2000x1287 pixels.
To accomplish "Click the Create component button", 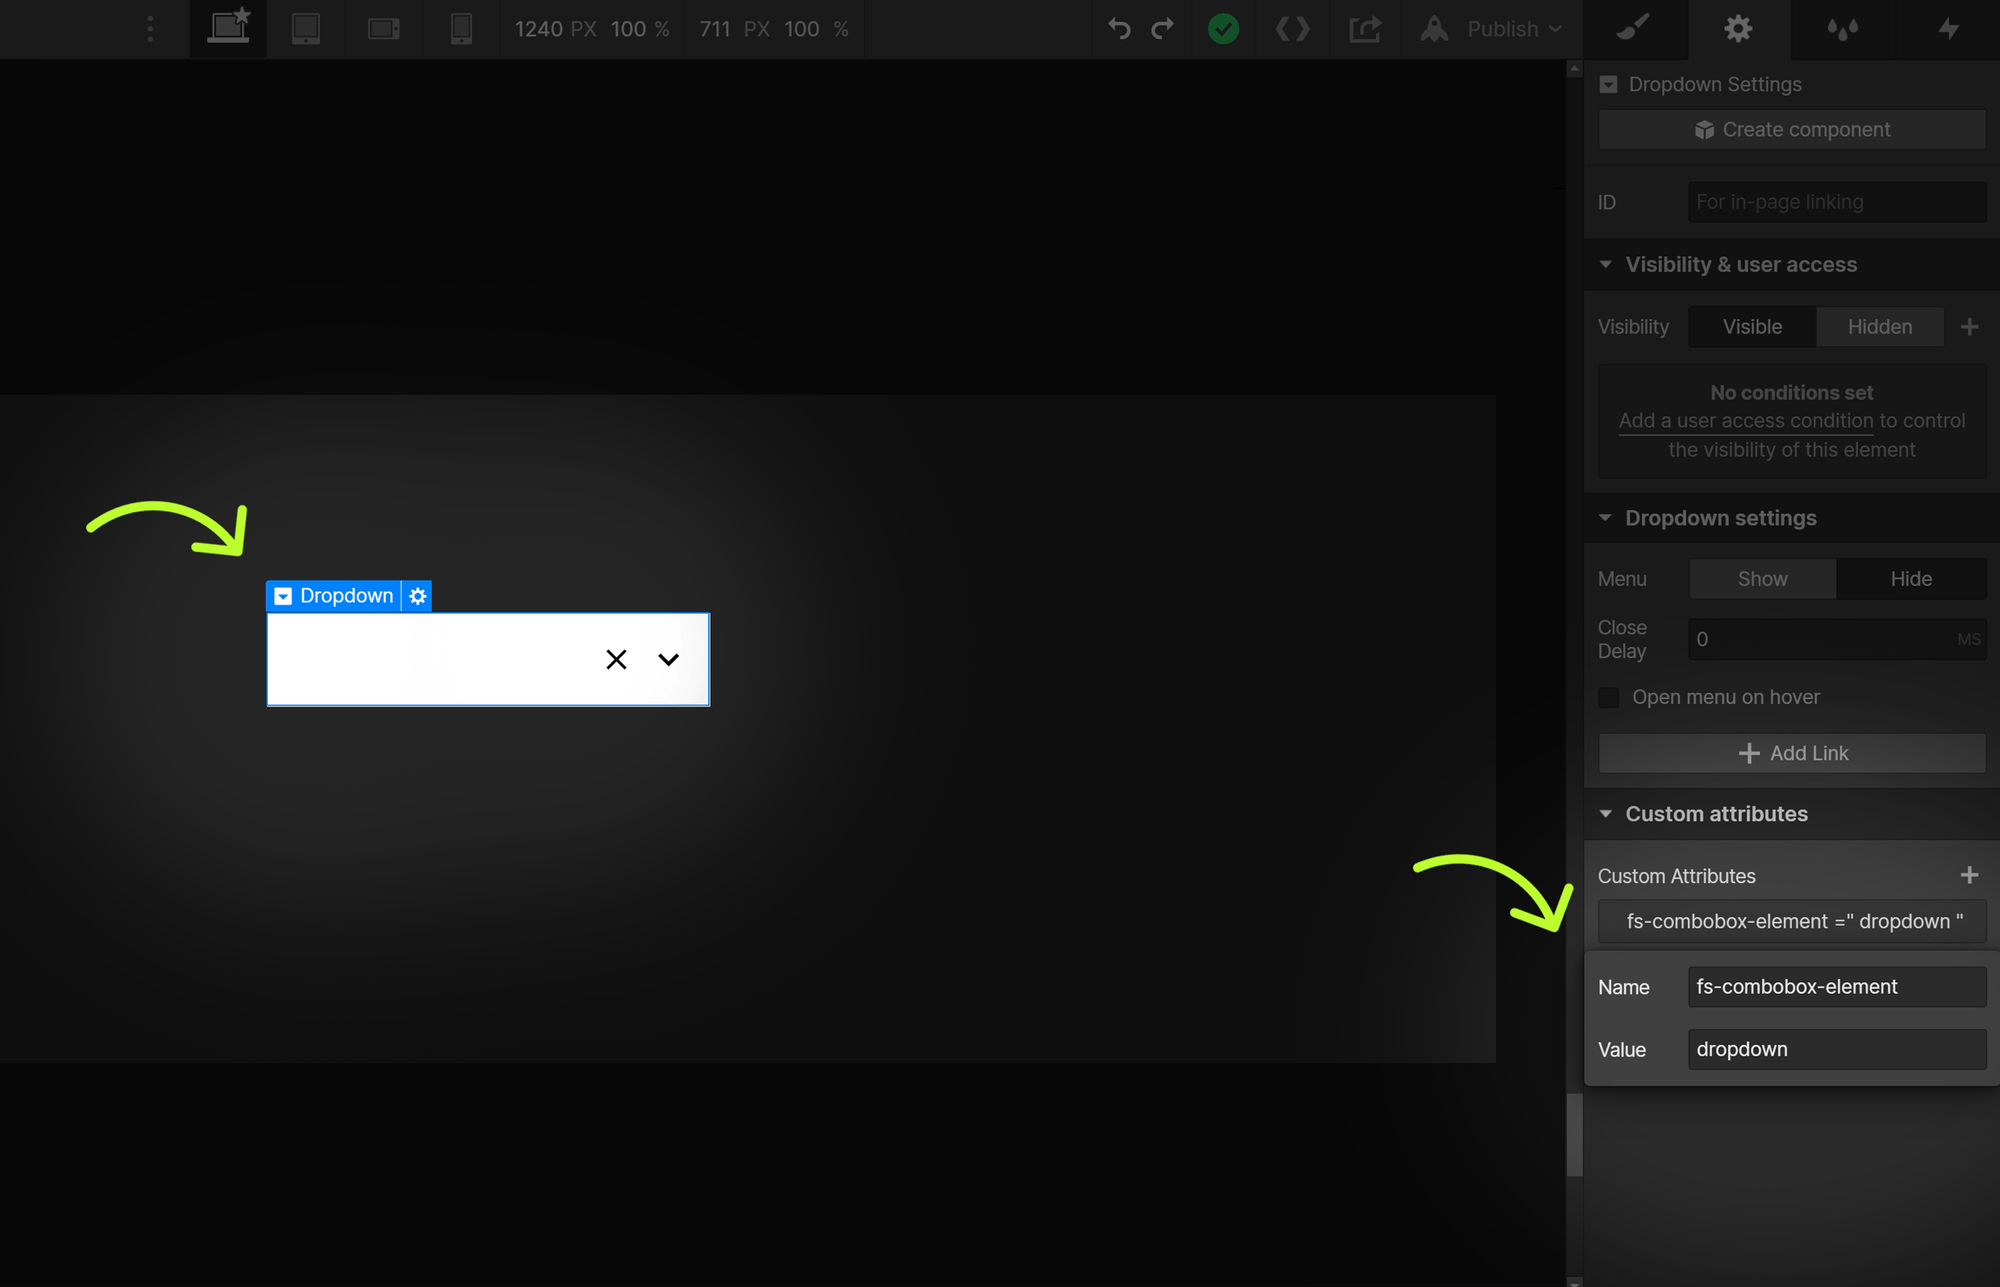I will pos(1791,129).
